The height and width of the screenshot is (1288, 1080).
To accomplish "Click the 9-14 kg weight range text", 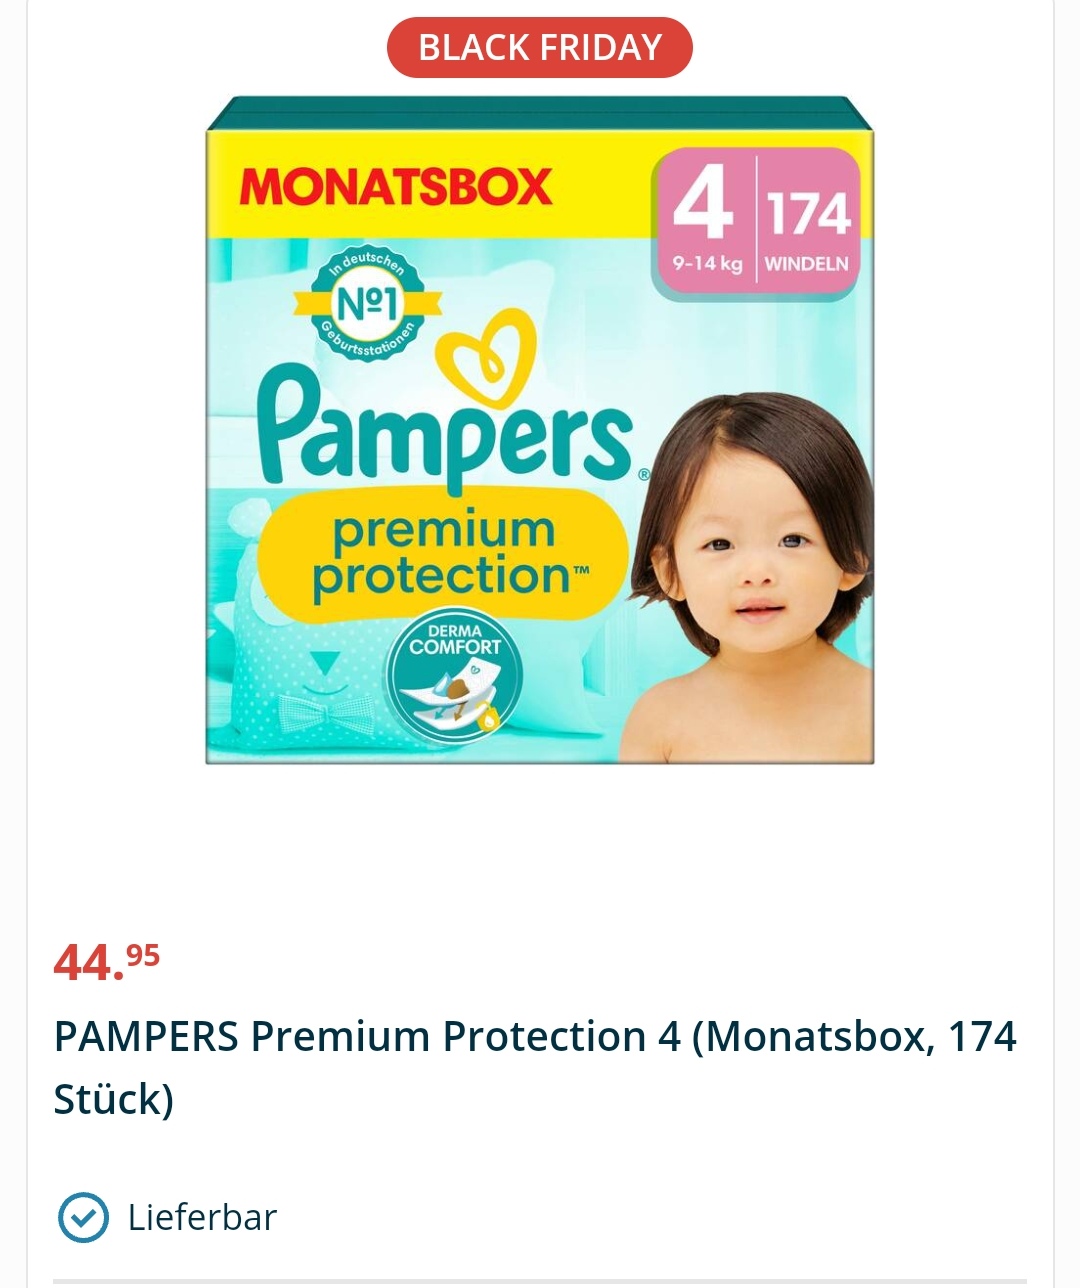I will pos(707,264).
